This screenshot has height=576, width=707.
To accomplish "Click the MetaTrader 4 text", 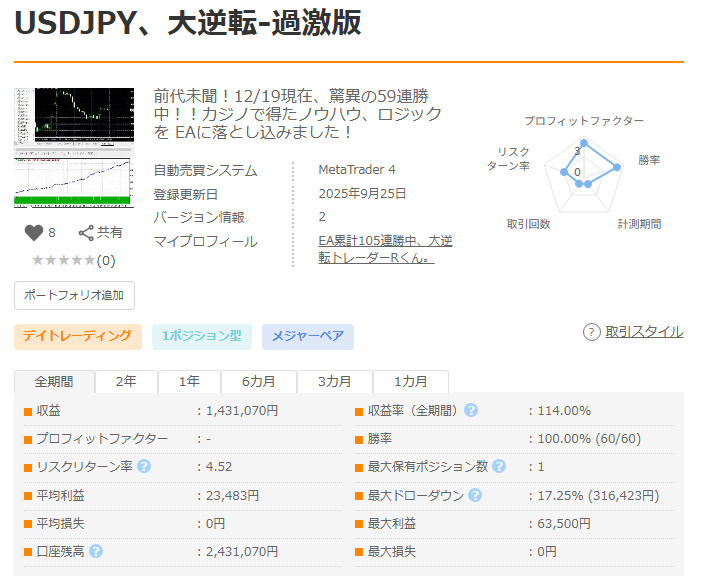I will tap(357, 170).
